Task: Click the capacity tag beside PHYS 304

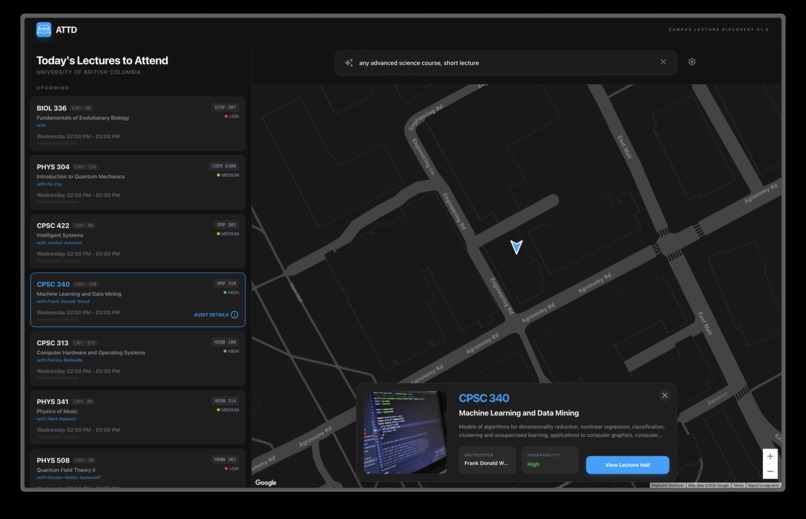Action: pyautogui.click(x=85, y=166)
